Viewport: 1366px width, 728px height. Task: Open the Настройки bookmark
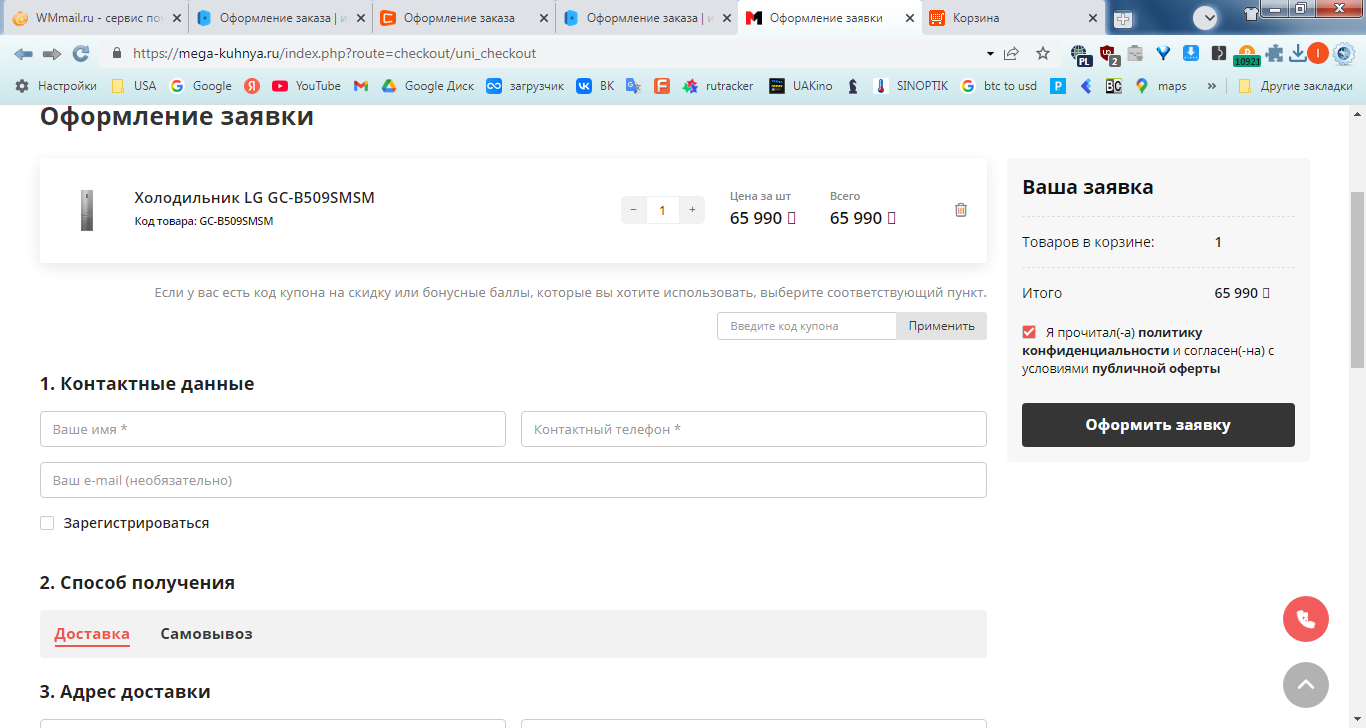coord(56,86)
